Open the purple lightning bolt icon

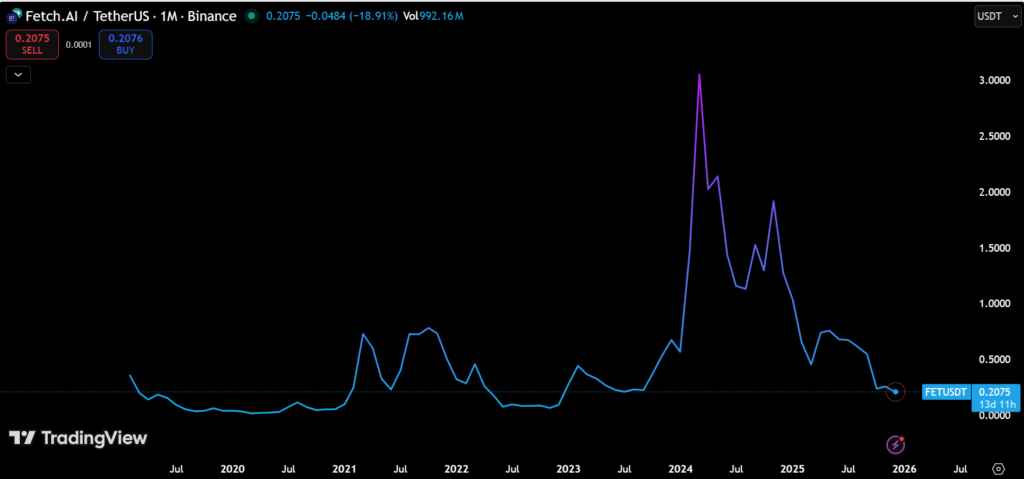pyautogui.click(x=897, y=443)
